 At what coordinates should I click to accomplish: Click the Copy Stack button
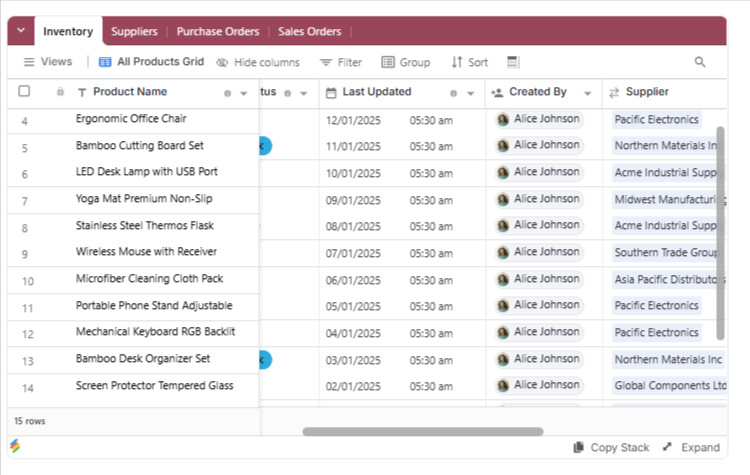[x=611, y=447]
